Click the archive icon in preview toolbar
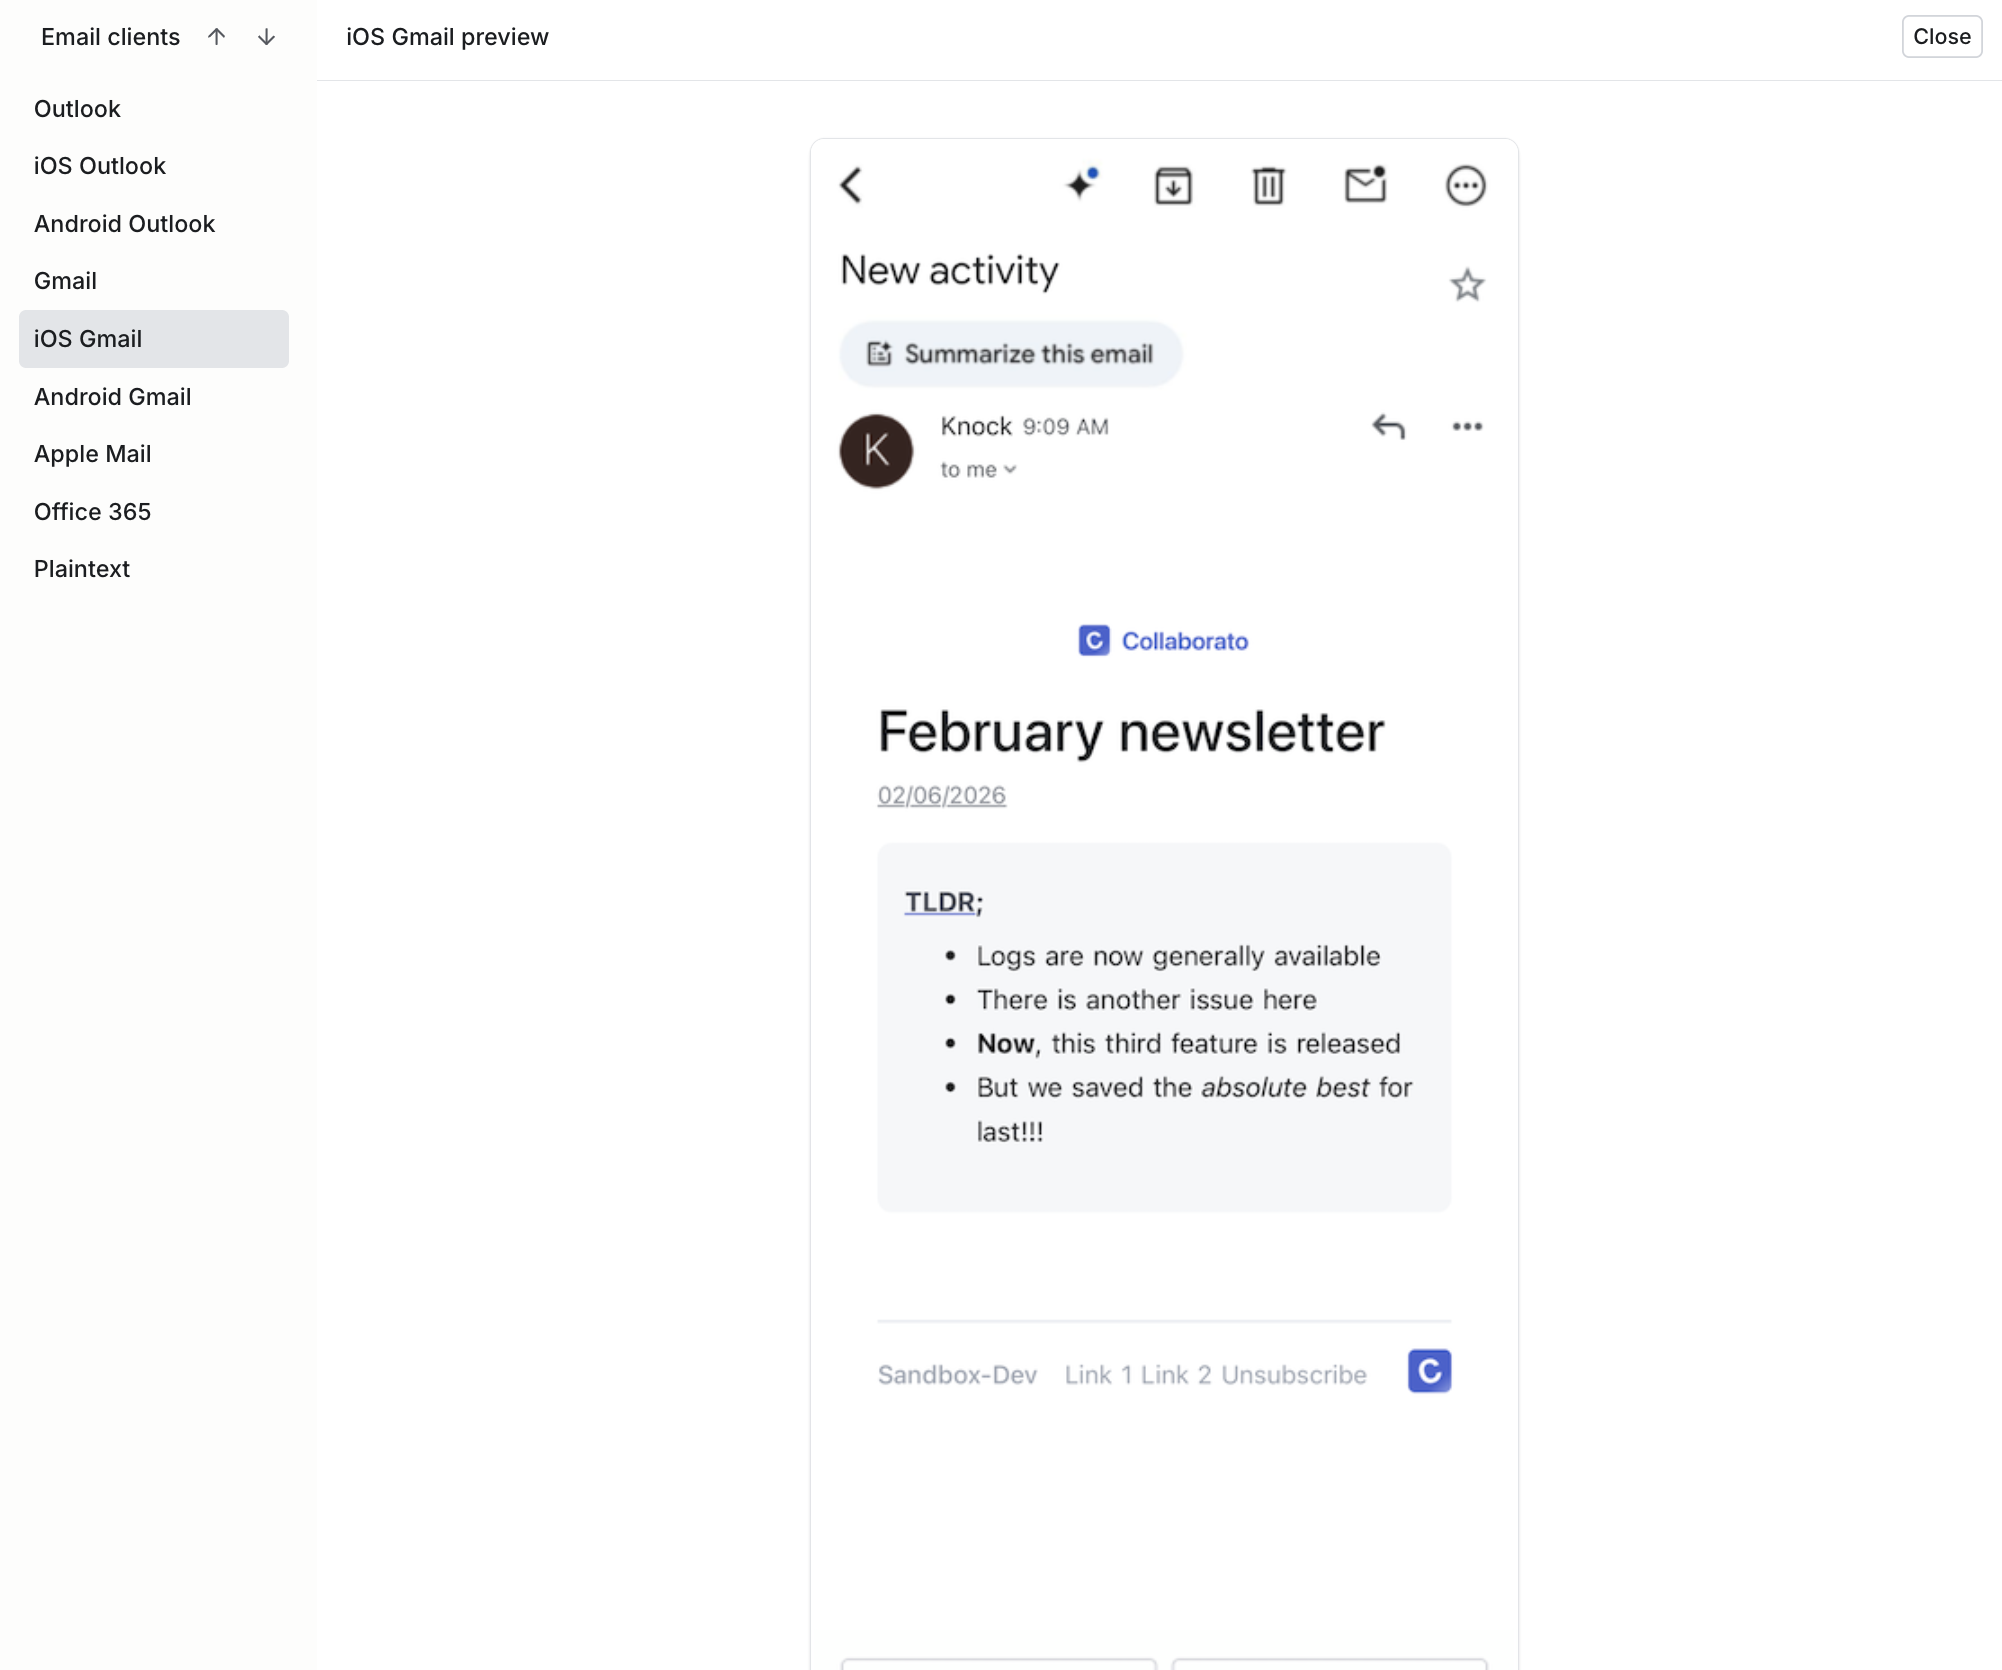 pyautogui.click(x=1173, y=185)
